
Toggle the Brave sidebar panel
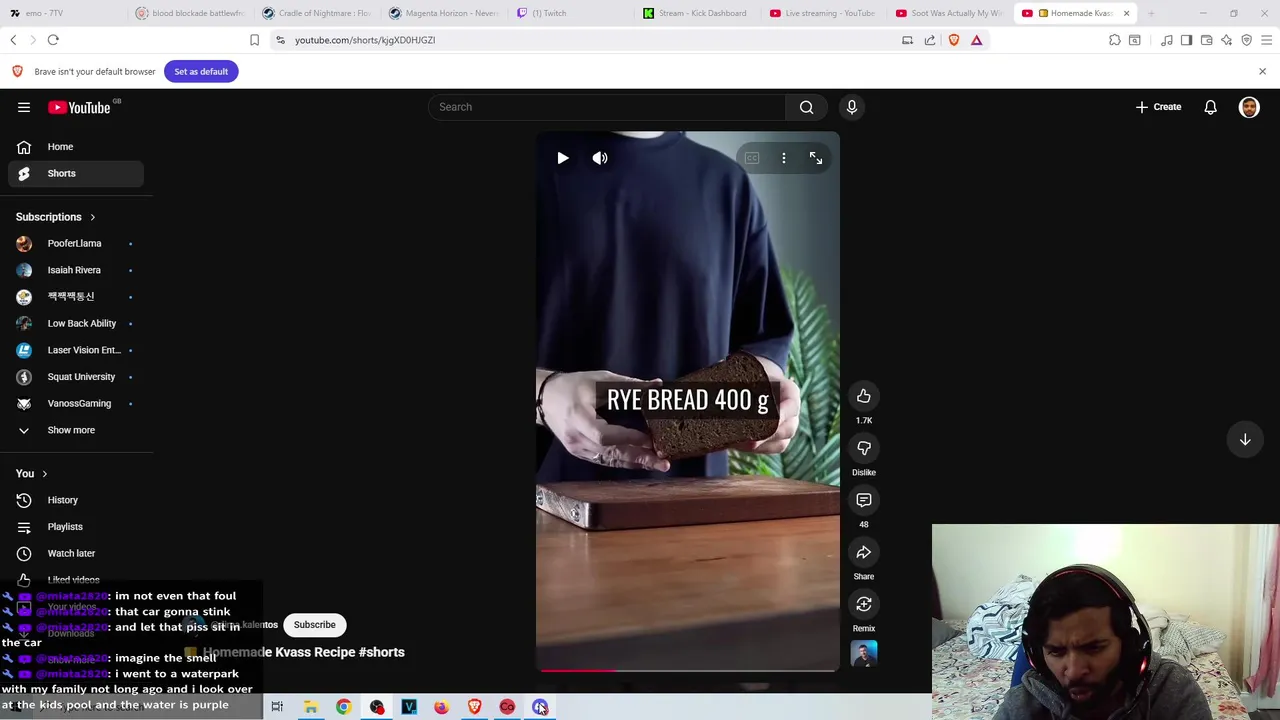click(x=1186, y=40)
